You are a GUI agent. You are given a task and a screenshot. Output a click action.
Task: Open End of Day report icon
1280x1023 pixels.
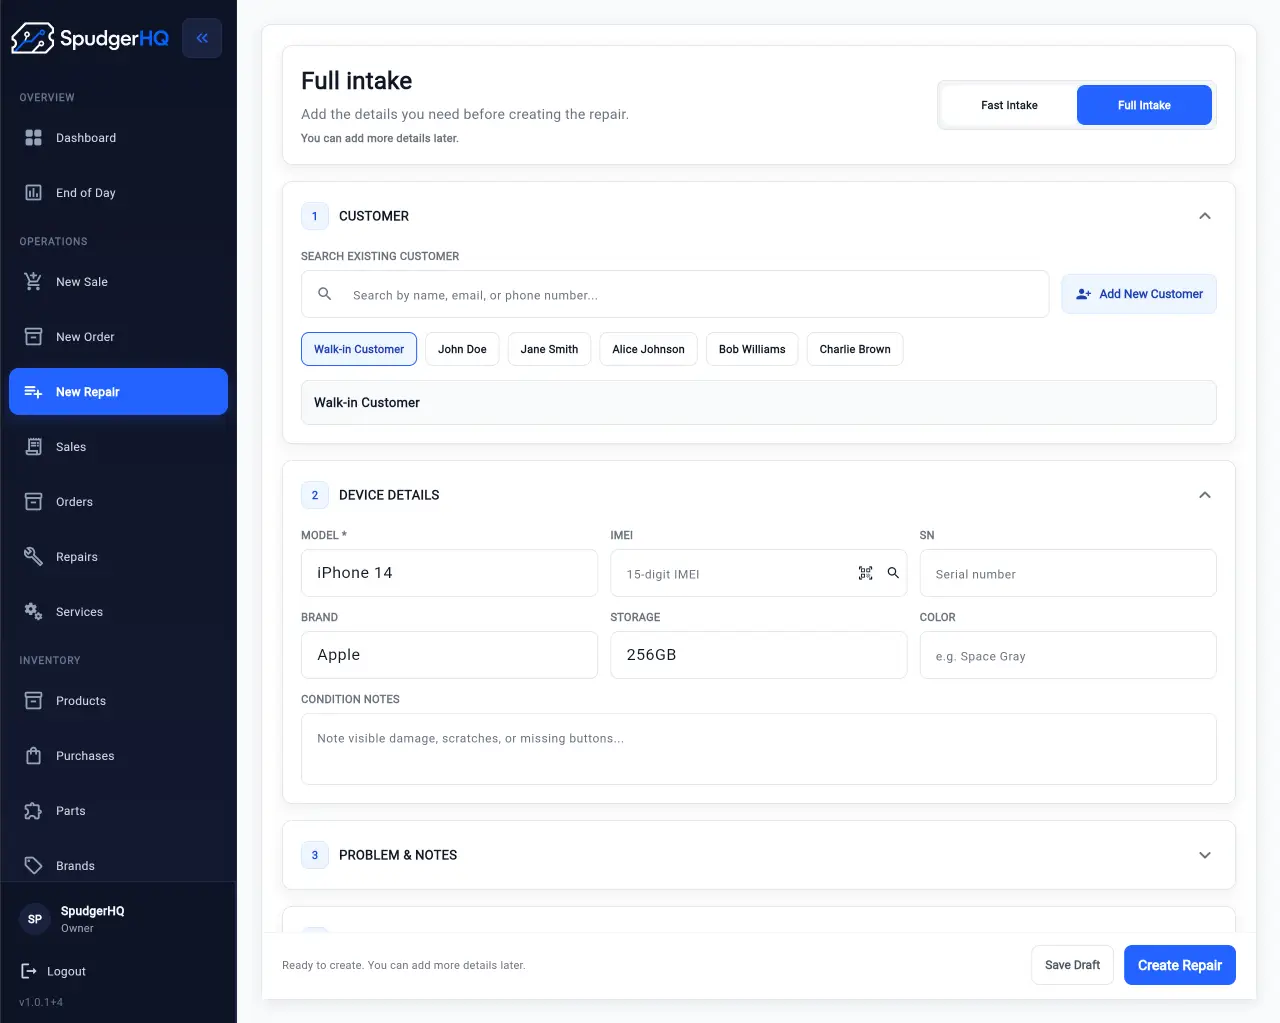coord(33,193)
